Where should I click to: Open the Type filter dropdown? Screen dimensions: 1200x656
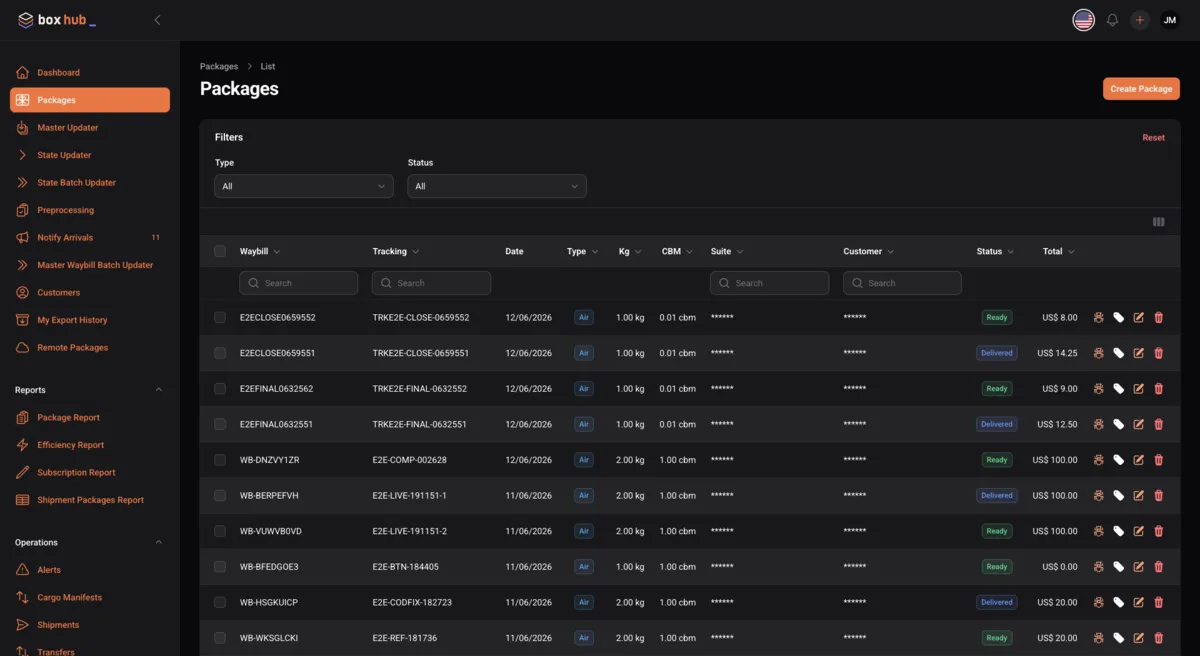[x=304, y=186]
